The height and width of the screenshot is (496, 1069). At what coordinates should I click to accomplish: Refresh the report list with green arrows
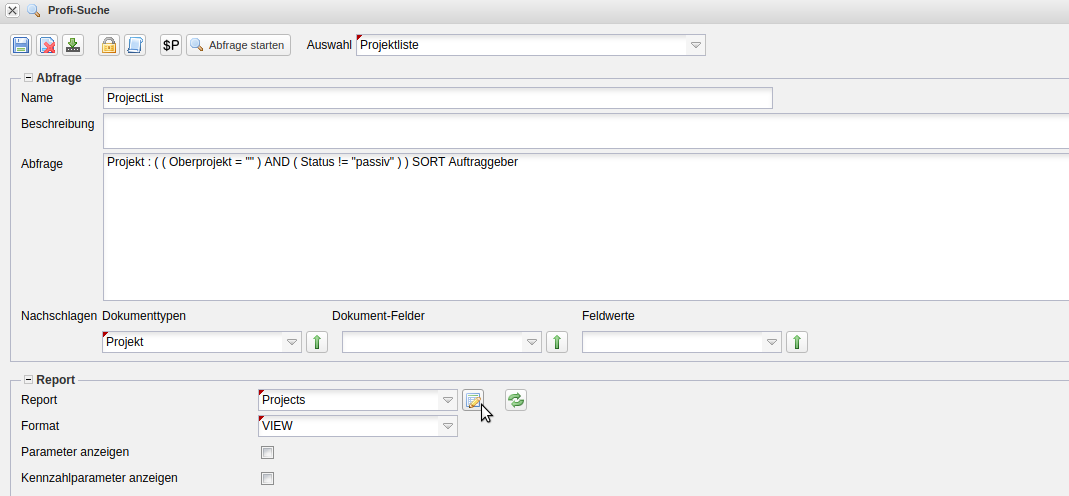(515, 400)
